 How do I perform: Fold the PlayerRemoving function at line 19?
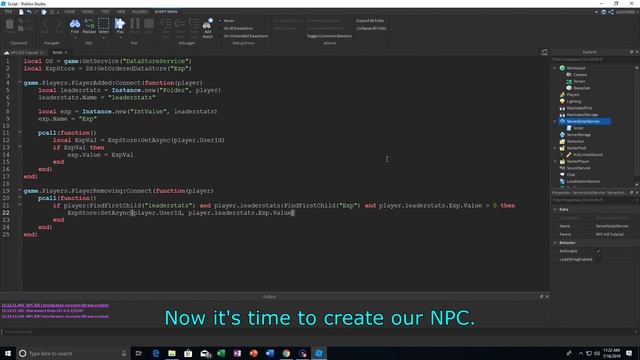[19, 190]
